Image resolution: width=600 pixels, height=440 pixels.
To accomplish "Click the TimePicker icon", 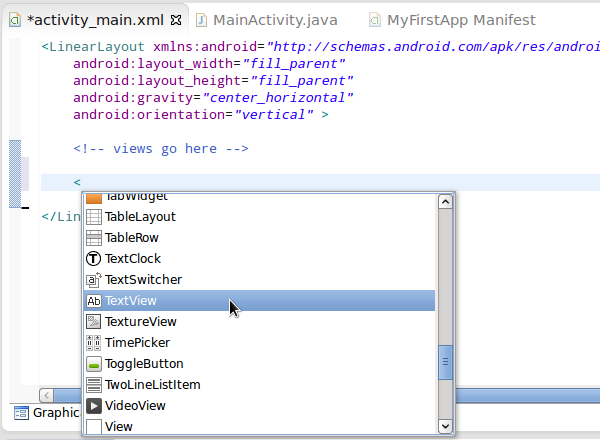I will [94, 343].
